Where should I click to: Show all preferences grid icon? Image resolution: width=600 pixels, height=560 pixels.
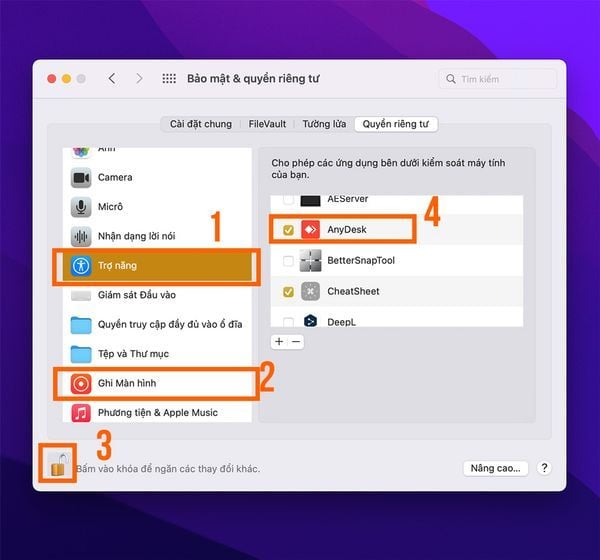pos(169,79)
